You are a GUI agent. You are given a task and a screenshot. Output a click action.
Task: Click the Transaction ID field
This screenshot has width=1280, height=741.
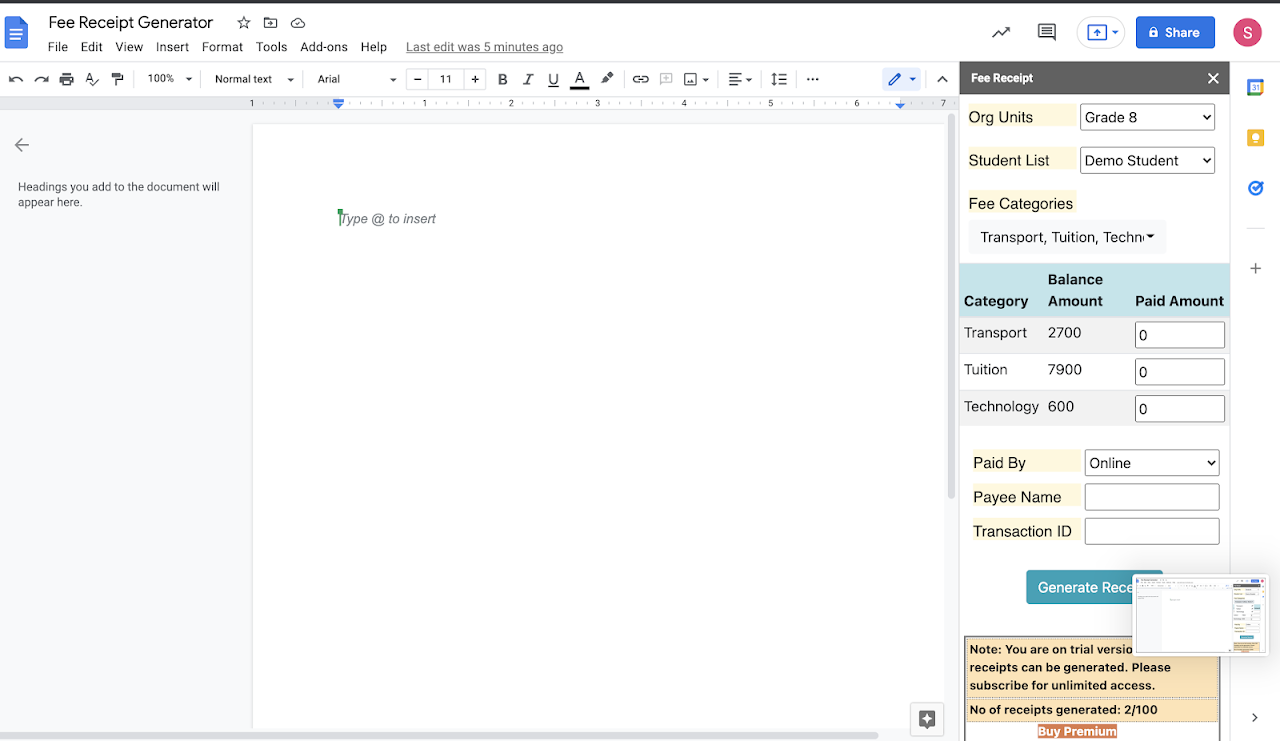point(1152,531)
